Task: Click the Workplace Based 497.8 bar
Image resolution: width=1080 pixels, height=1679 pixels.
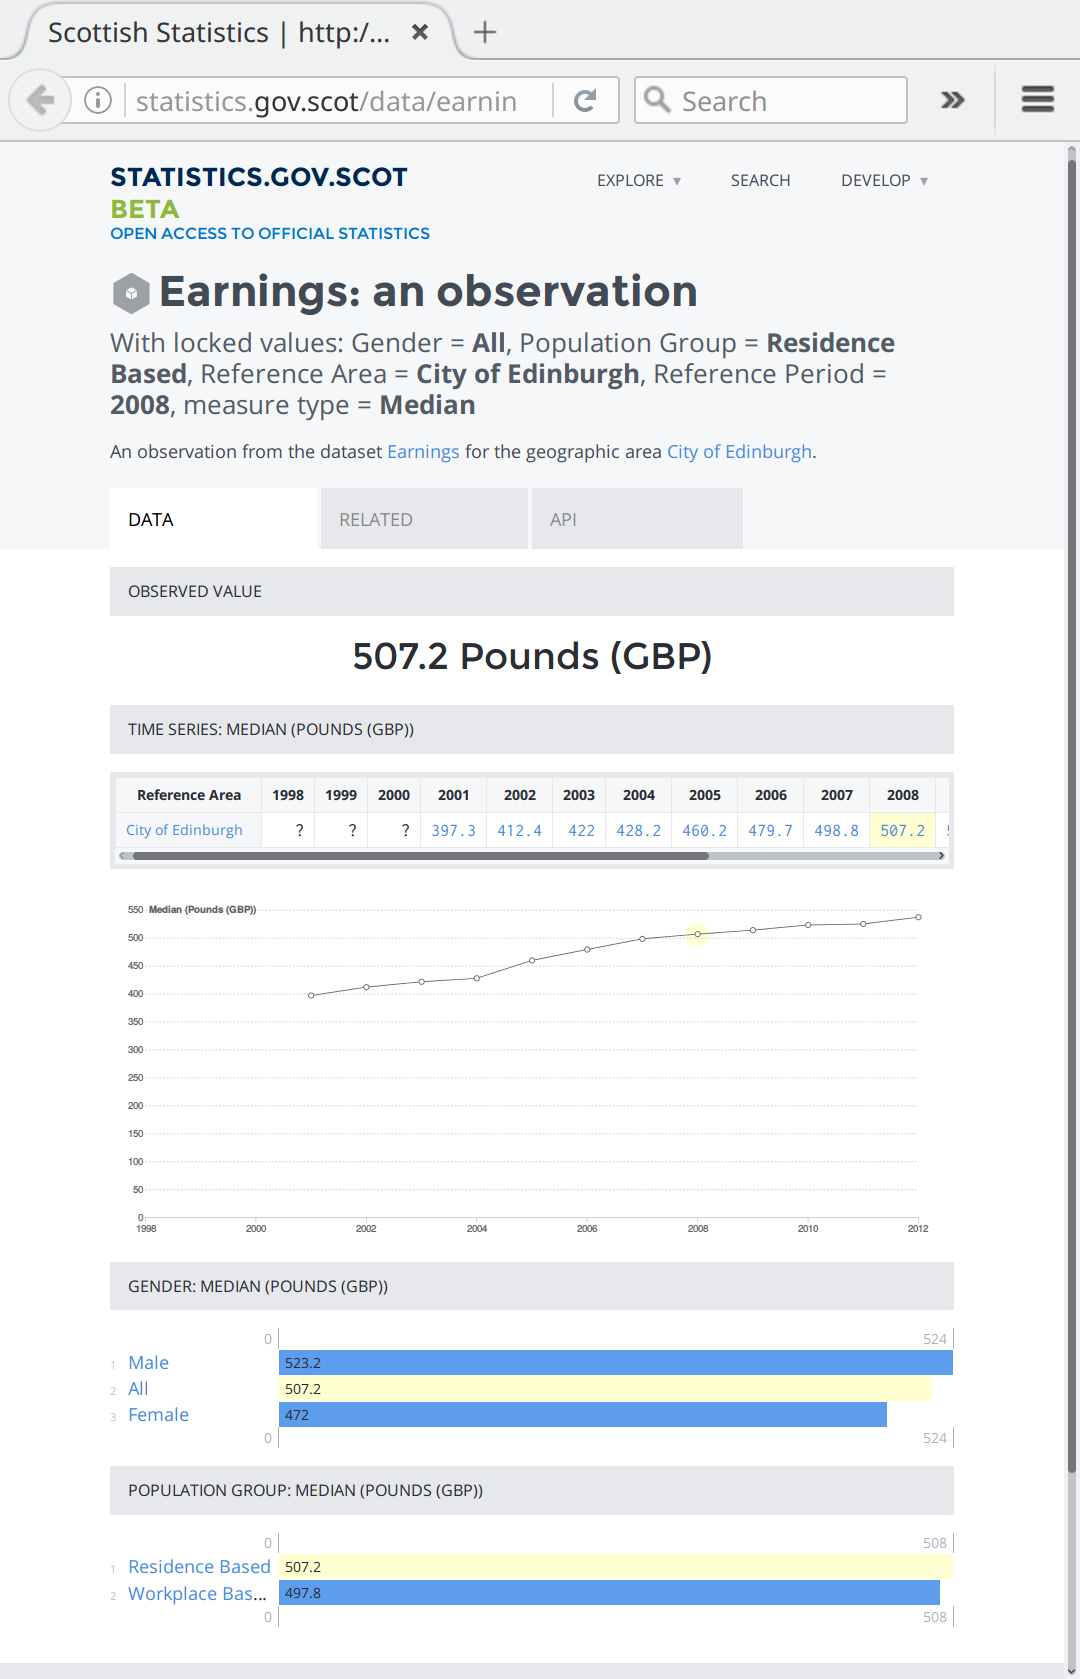Action: pos(609,1593)
